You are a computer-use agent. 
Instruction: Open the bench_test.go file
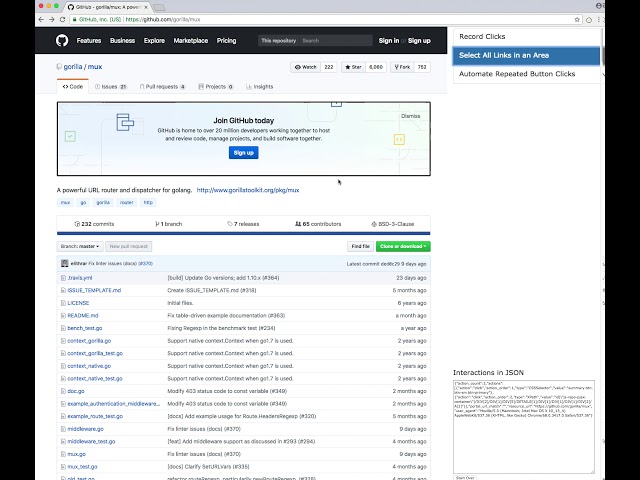coord(84,328)
